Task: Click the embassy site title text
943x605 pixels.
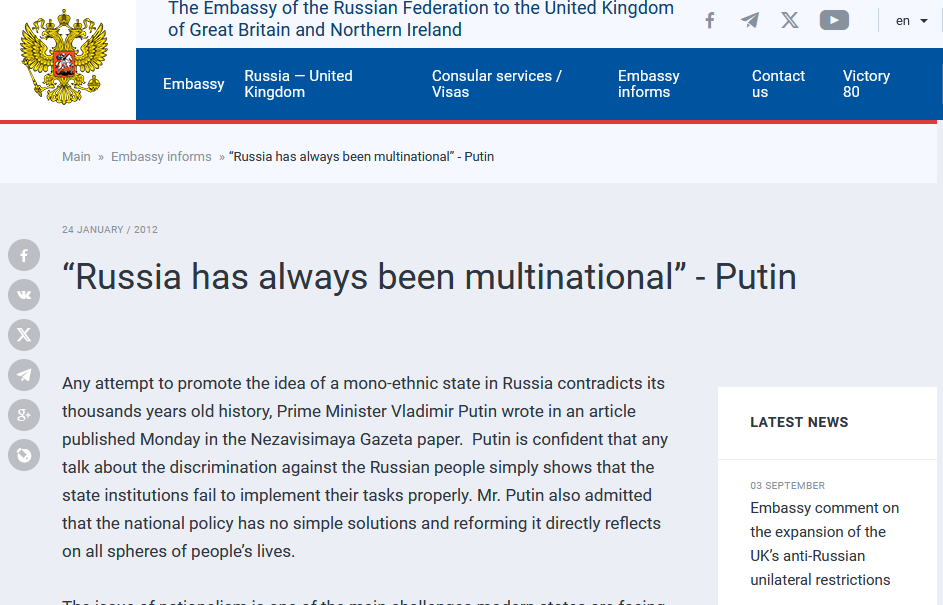Action: 421,19
